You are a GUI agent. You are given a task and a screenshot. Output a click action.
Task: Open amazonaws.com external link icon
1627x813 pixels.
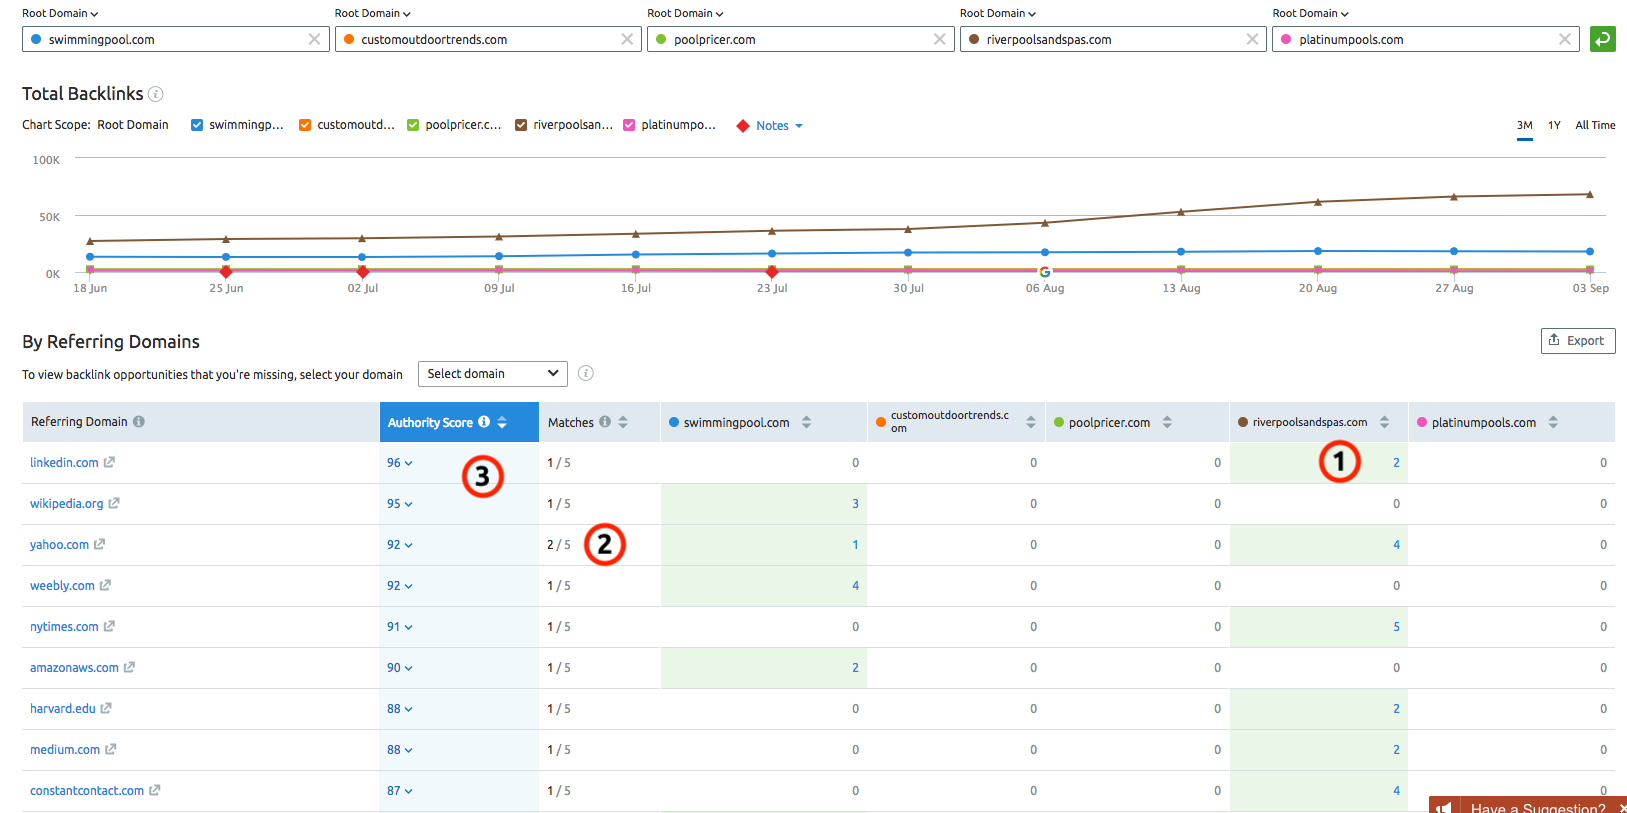[129, 667]
